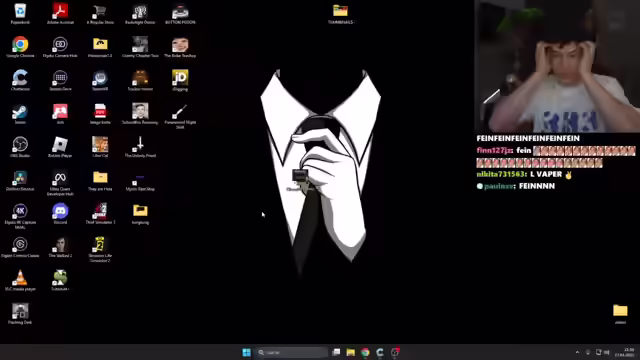The width and height of the screenshot is (640, 360).
Task: Click chat username nikita731563
Action: pyautogui.click(x=500, y=174)
